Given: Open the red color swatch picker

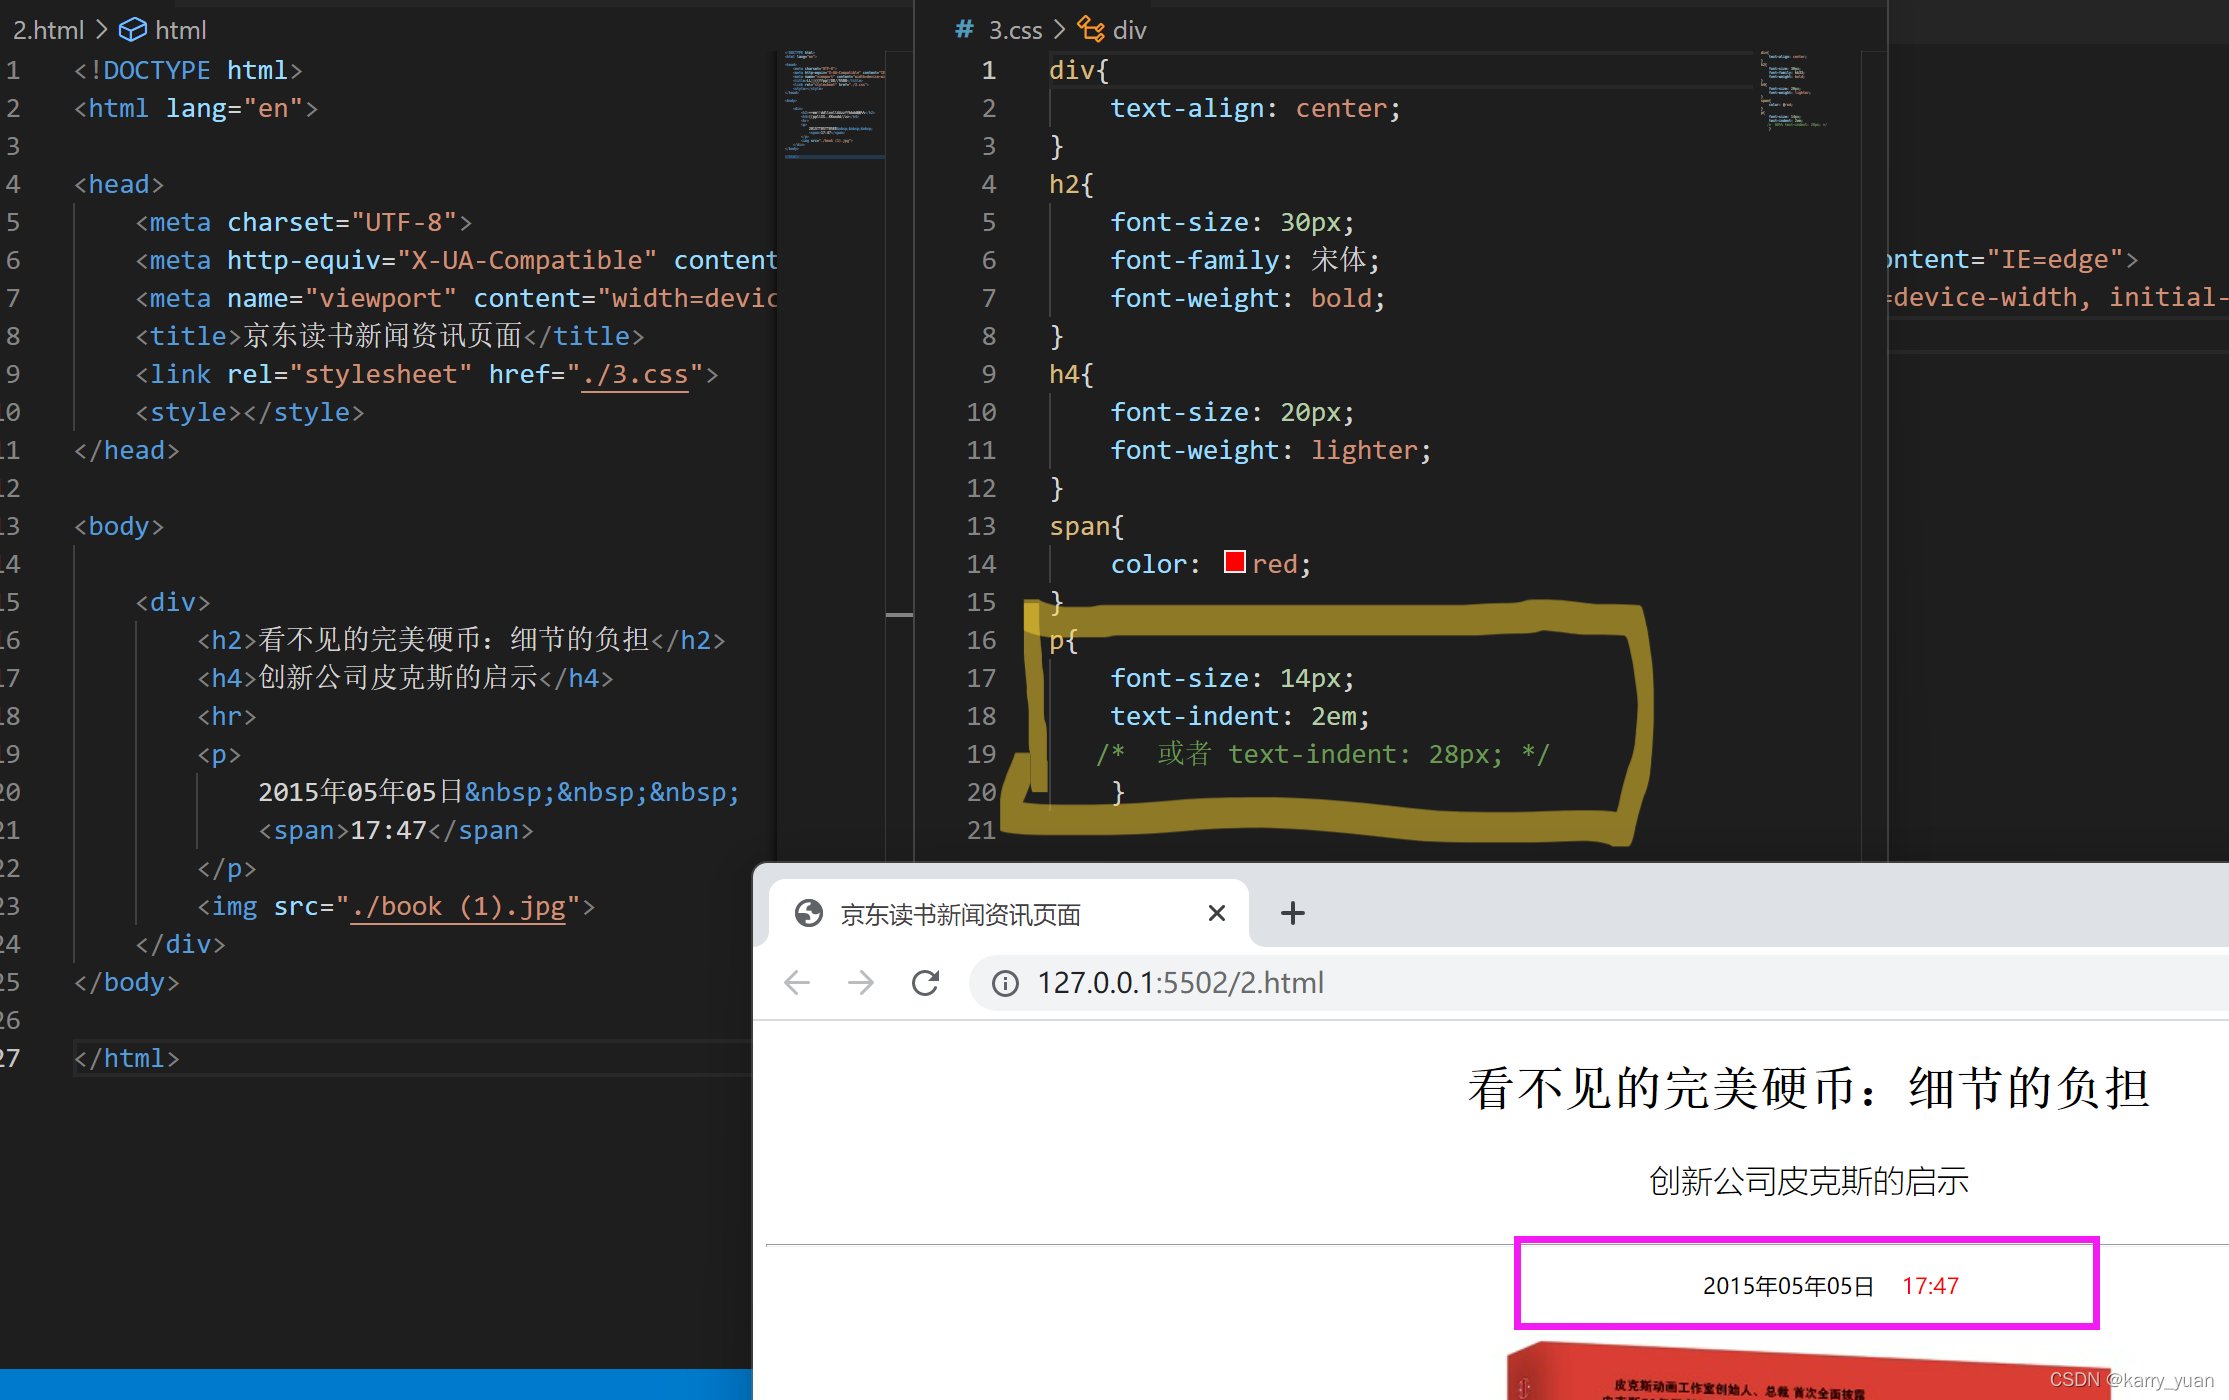Looking at the screenshot, I should coord(1234,563).
